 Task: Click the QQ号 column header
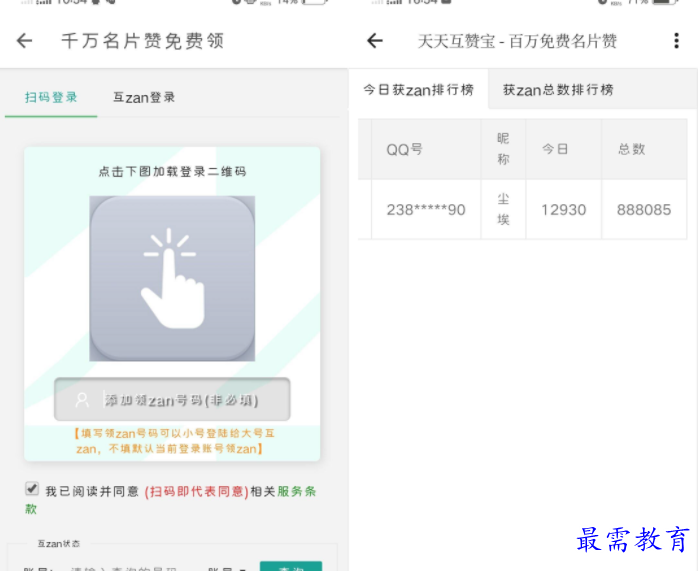click(x=426, y=149)
